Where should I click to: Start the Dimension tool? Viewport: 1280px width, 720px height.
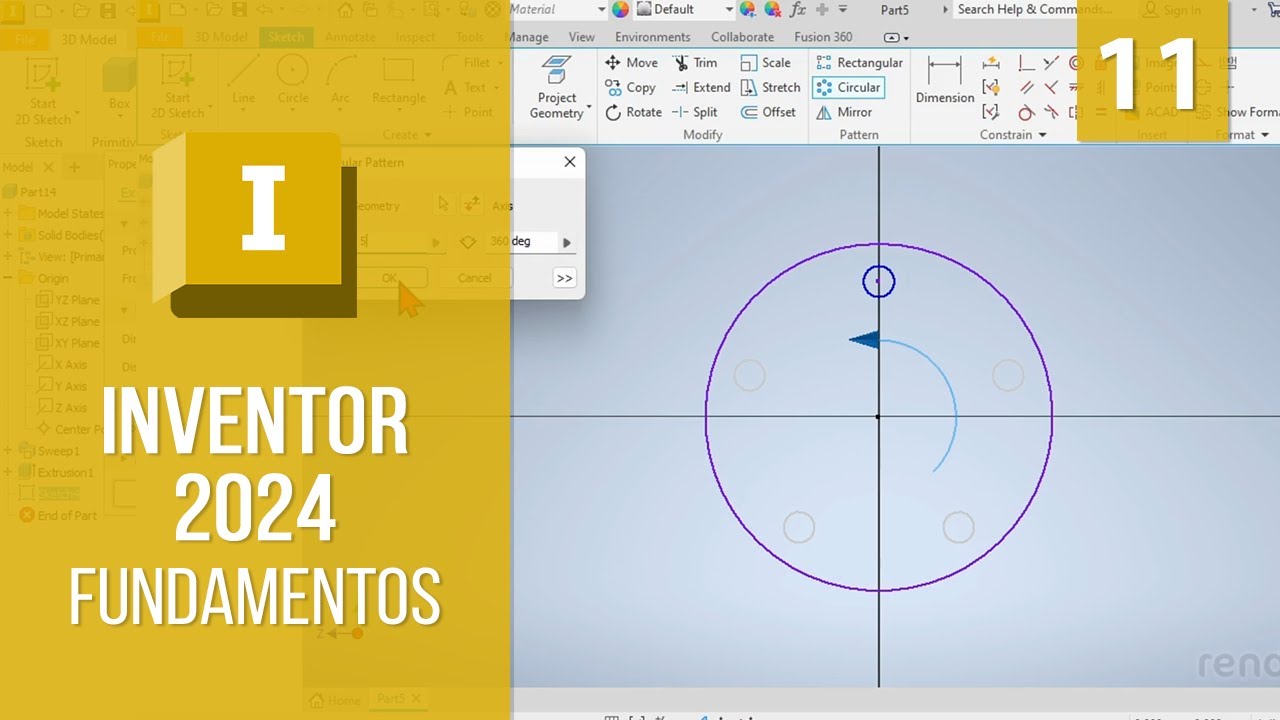tap(944, 80)
